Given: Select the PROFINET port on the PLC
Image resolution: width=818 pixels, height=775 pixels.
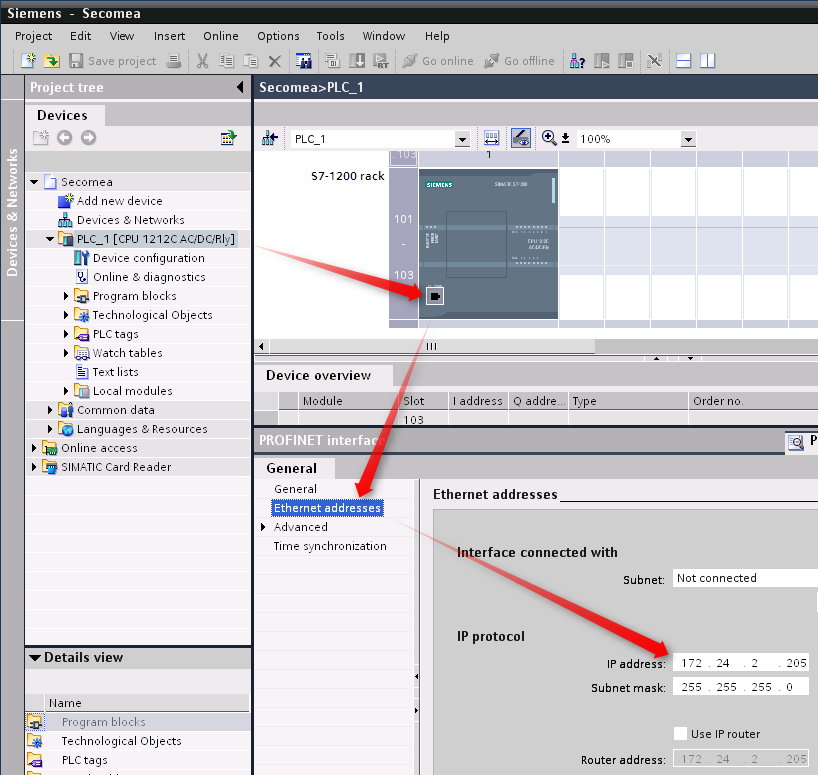Looking at the screenshot, I should (435, 296).
